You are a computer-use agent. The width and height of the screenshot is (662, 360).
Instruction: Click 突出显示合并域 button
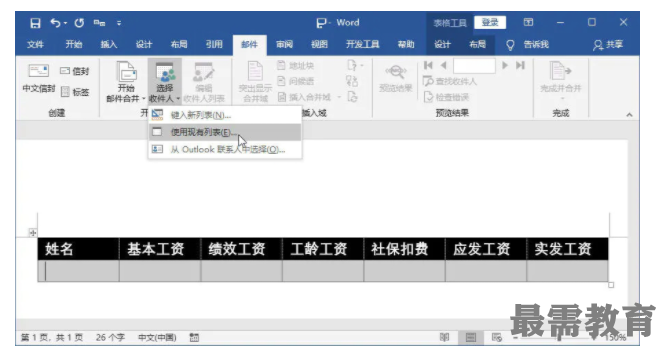pos(255,82)
